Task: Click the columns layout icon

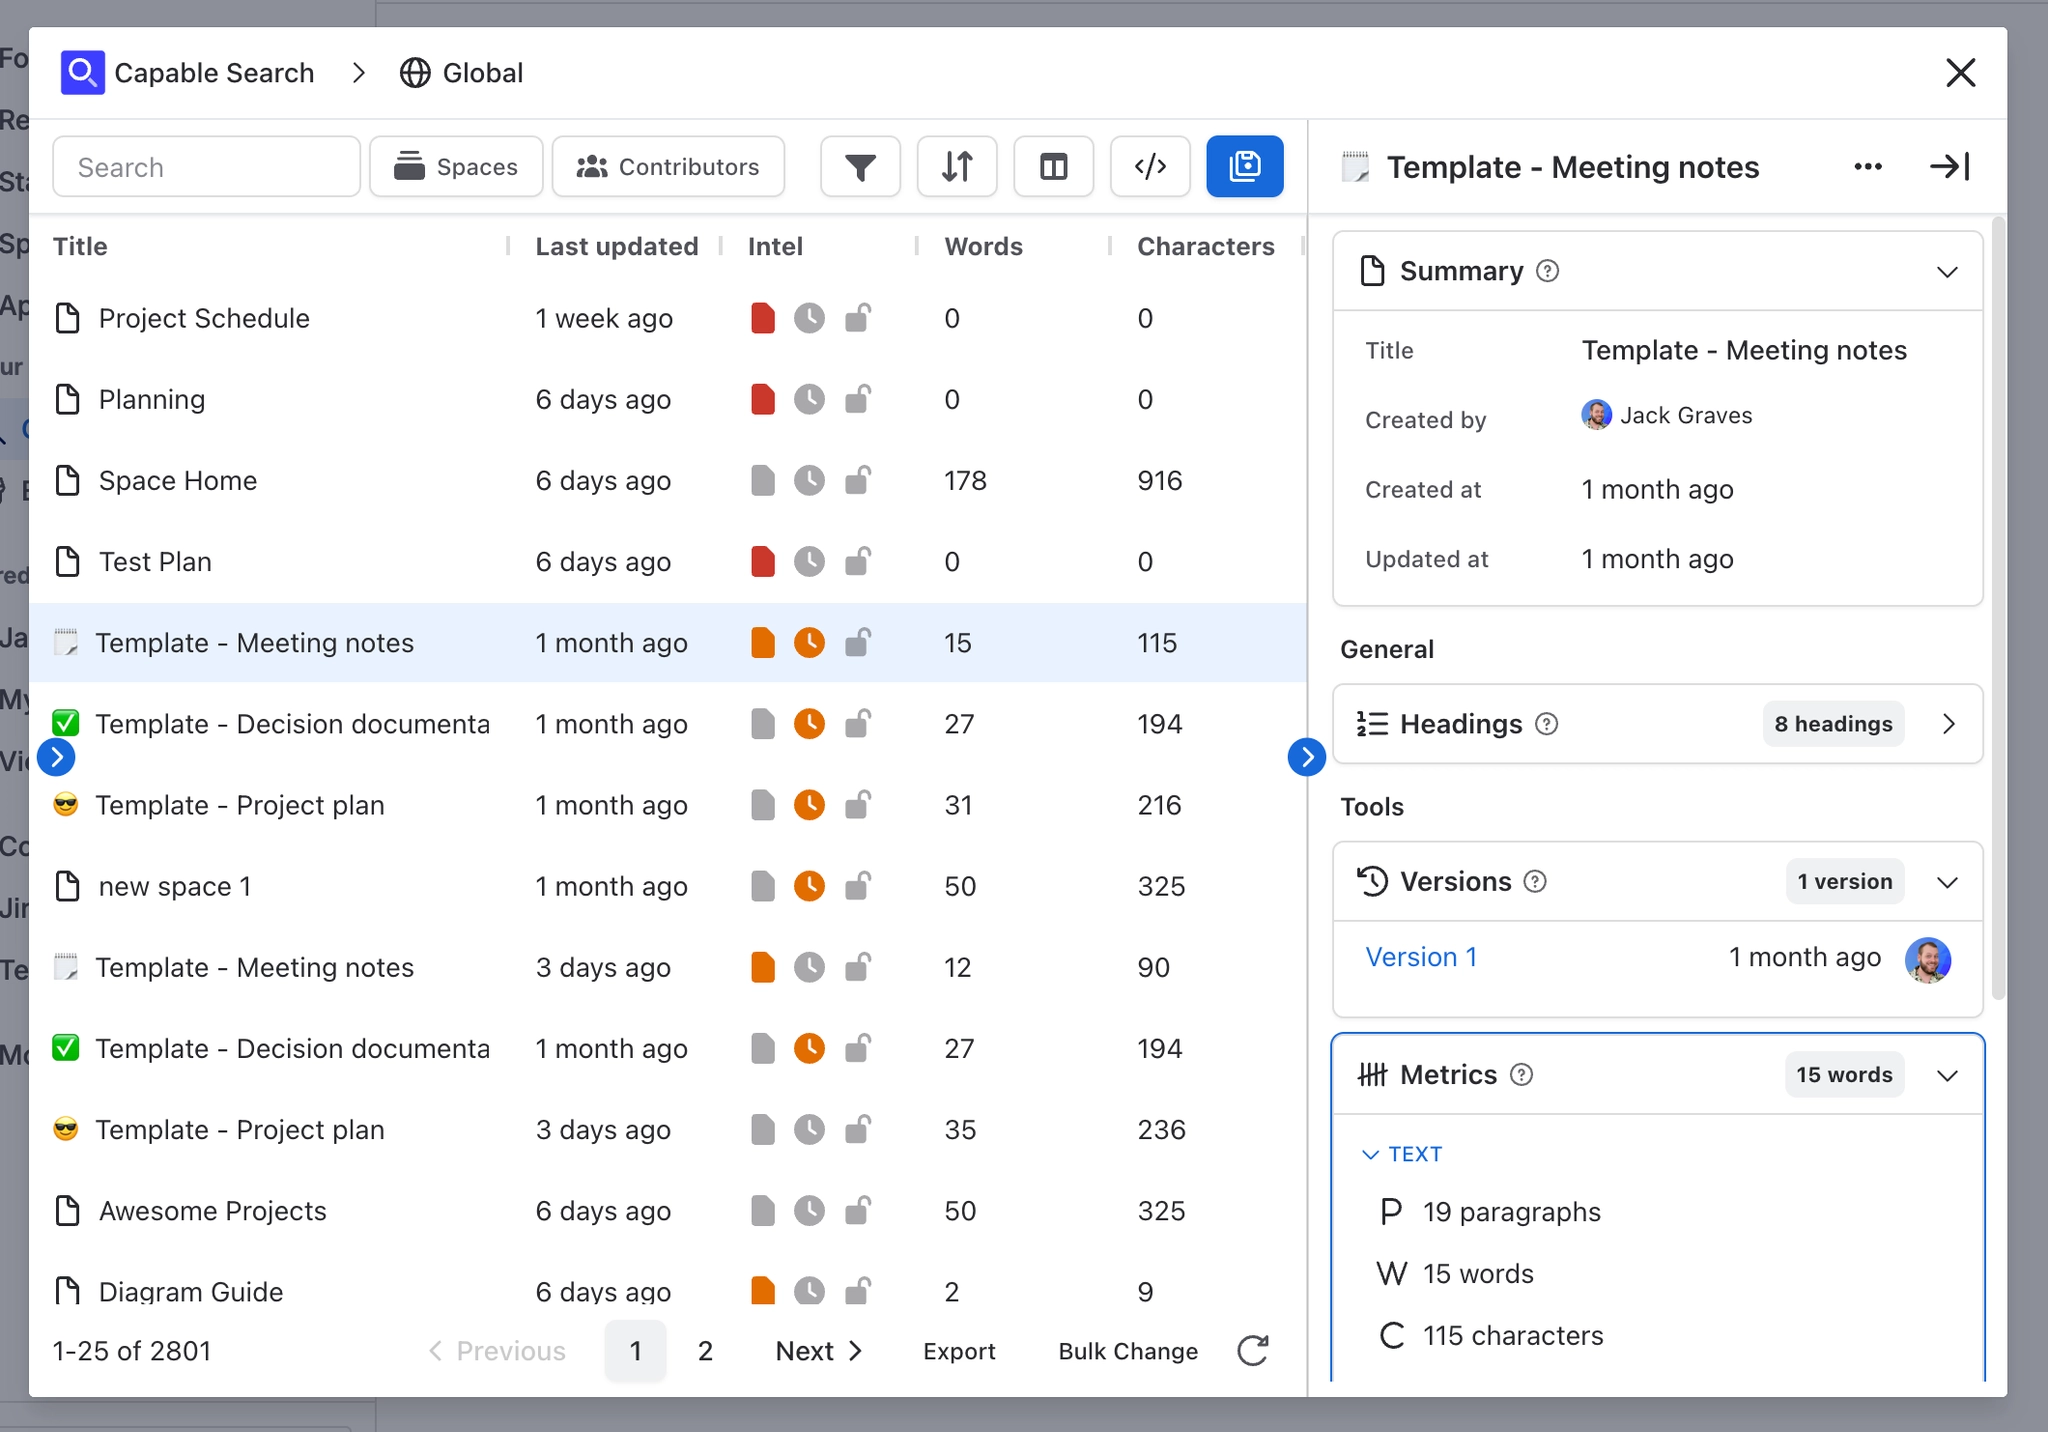Action: [1053, 167]
